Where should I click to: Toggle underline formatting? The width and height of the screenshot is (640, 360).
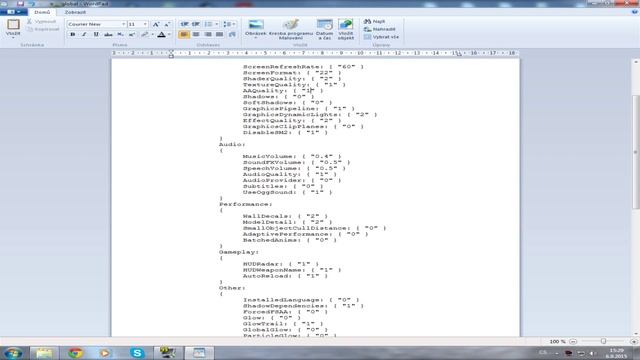pos(96,35)
